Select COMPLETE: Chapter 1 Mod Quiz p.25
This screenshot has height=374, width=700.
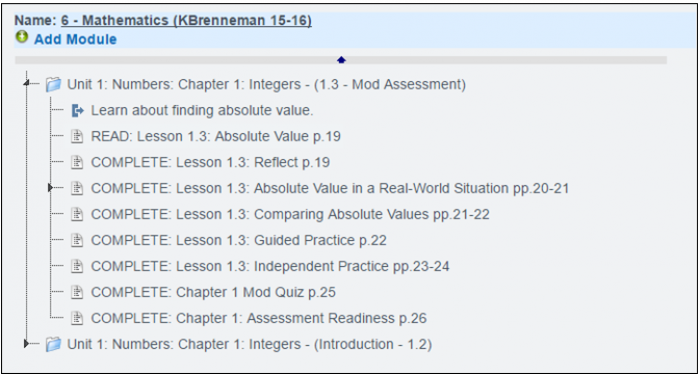pos(213,292)
